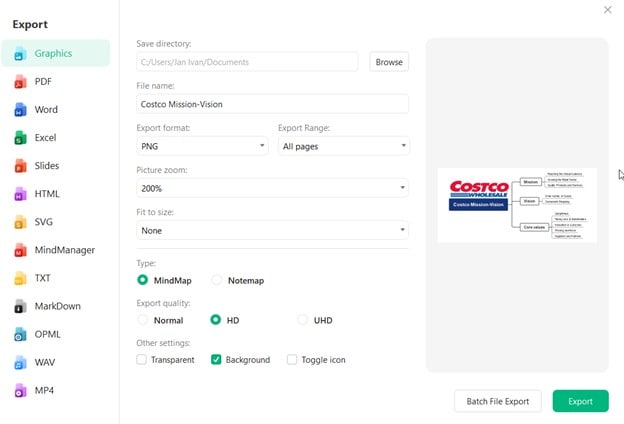Select the HTML format icon
624x424 pixels.
[x=21, y=194]
